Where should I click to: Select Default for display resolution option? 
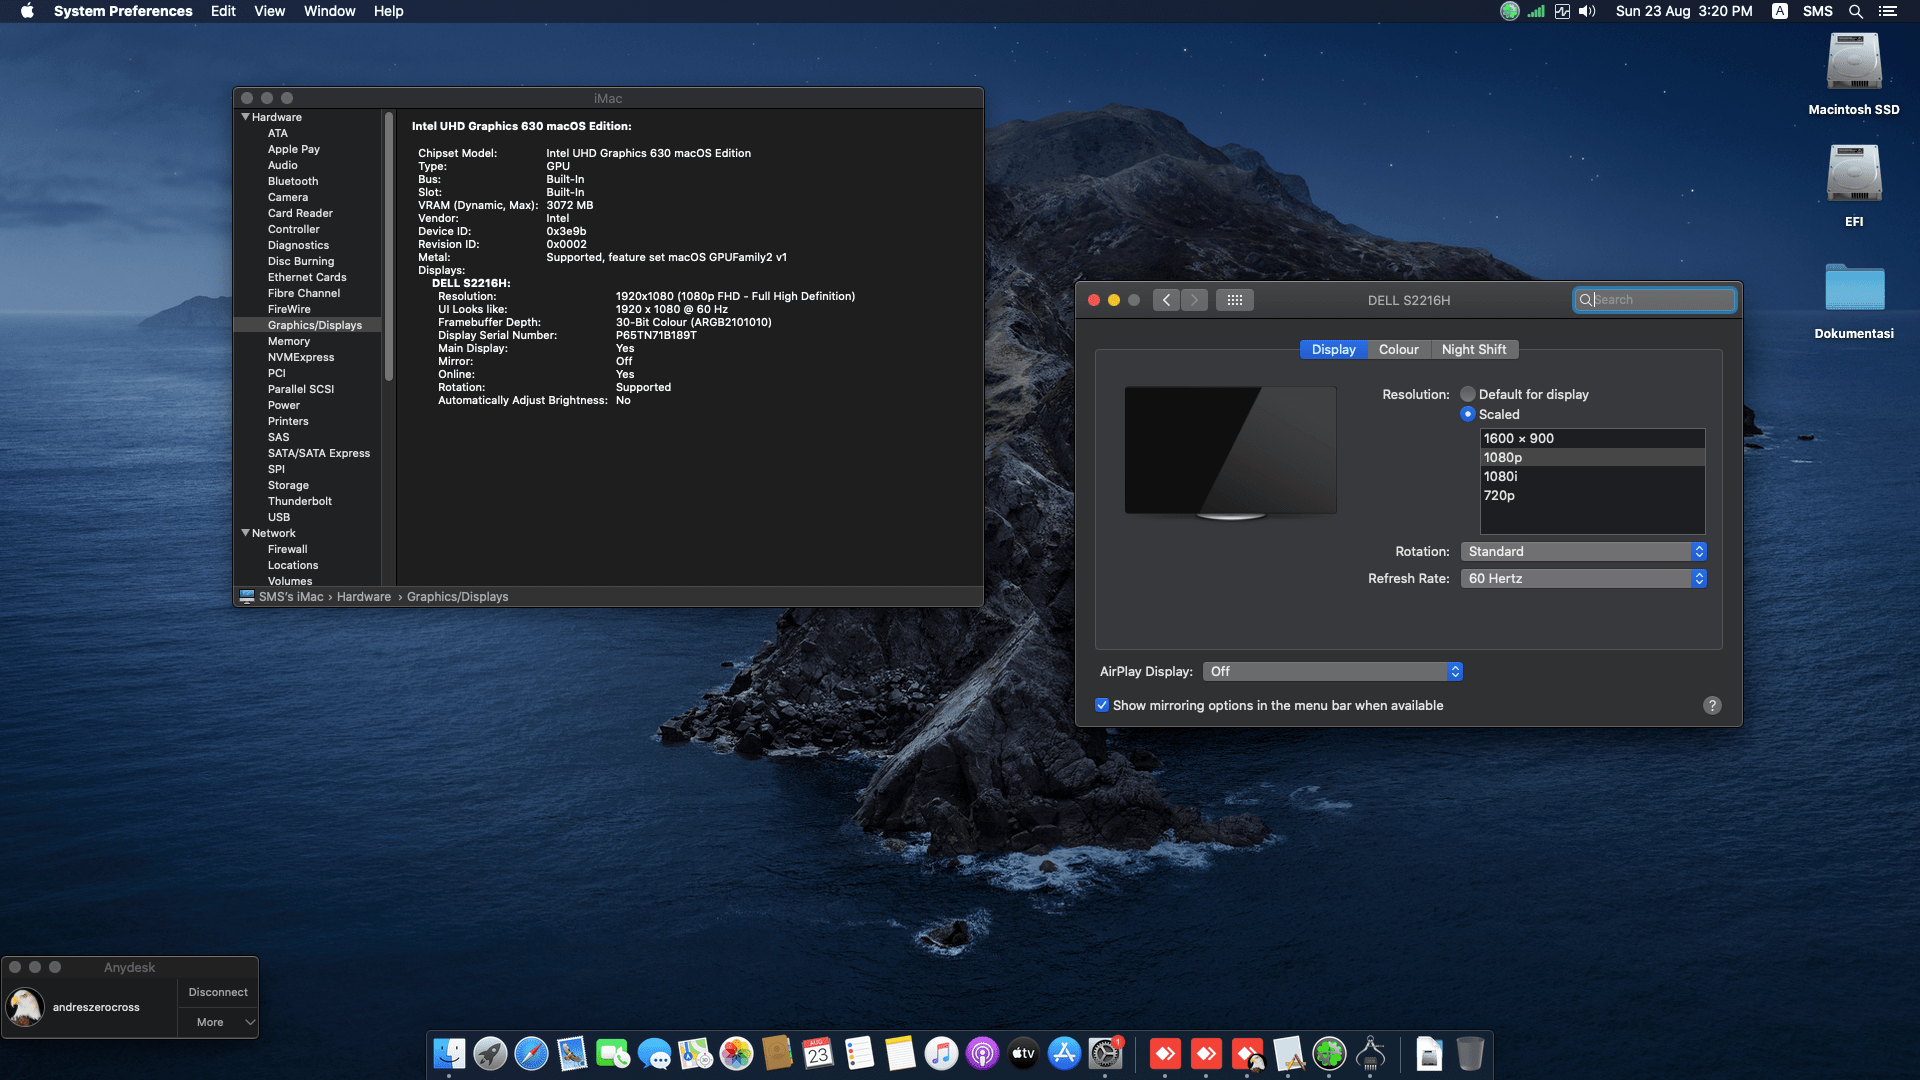point(1467,394)
